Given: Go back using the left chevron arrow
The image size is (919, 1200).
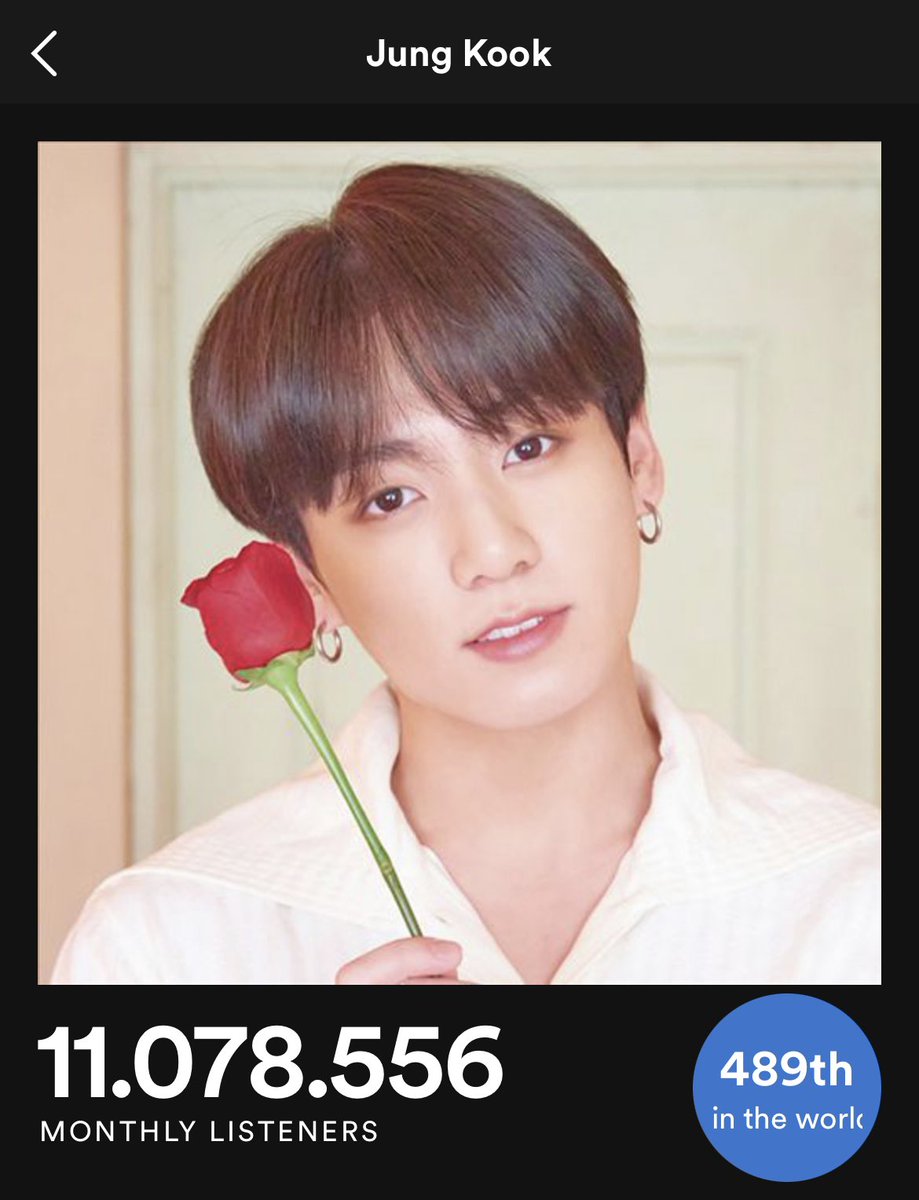Looking at the screenshot, I should (x=45, y=53).
